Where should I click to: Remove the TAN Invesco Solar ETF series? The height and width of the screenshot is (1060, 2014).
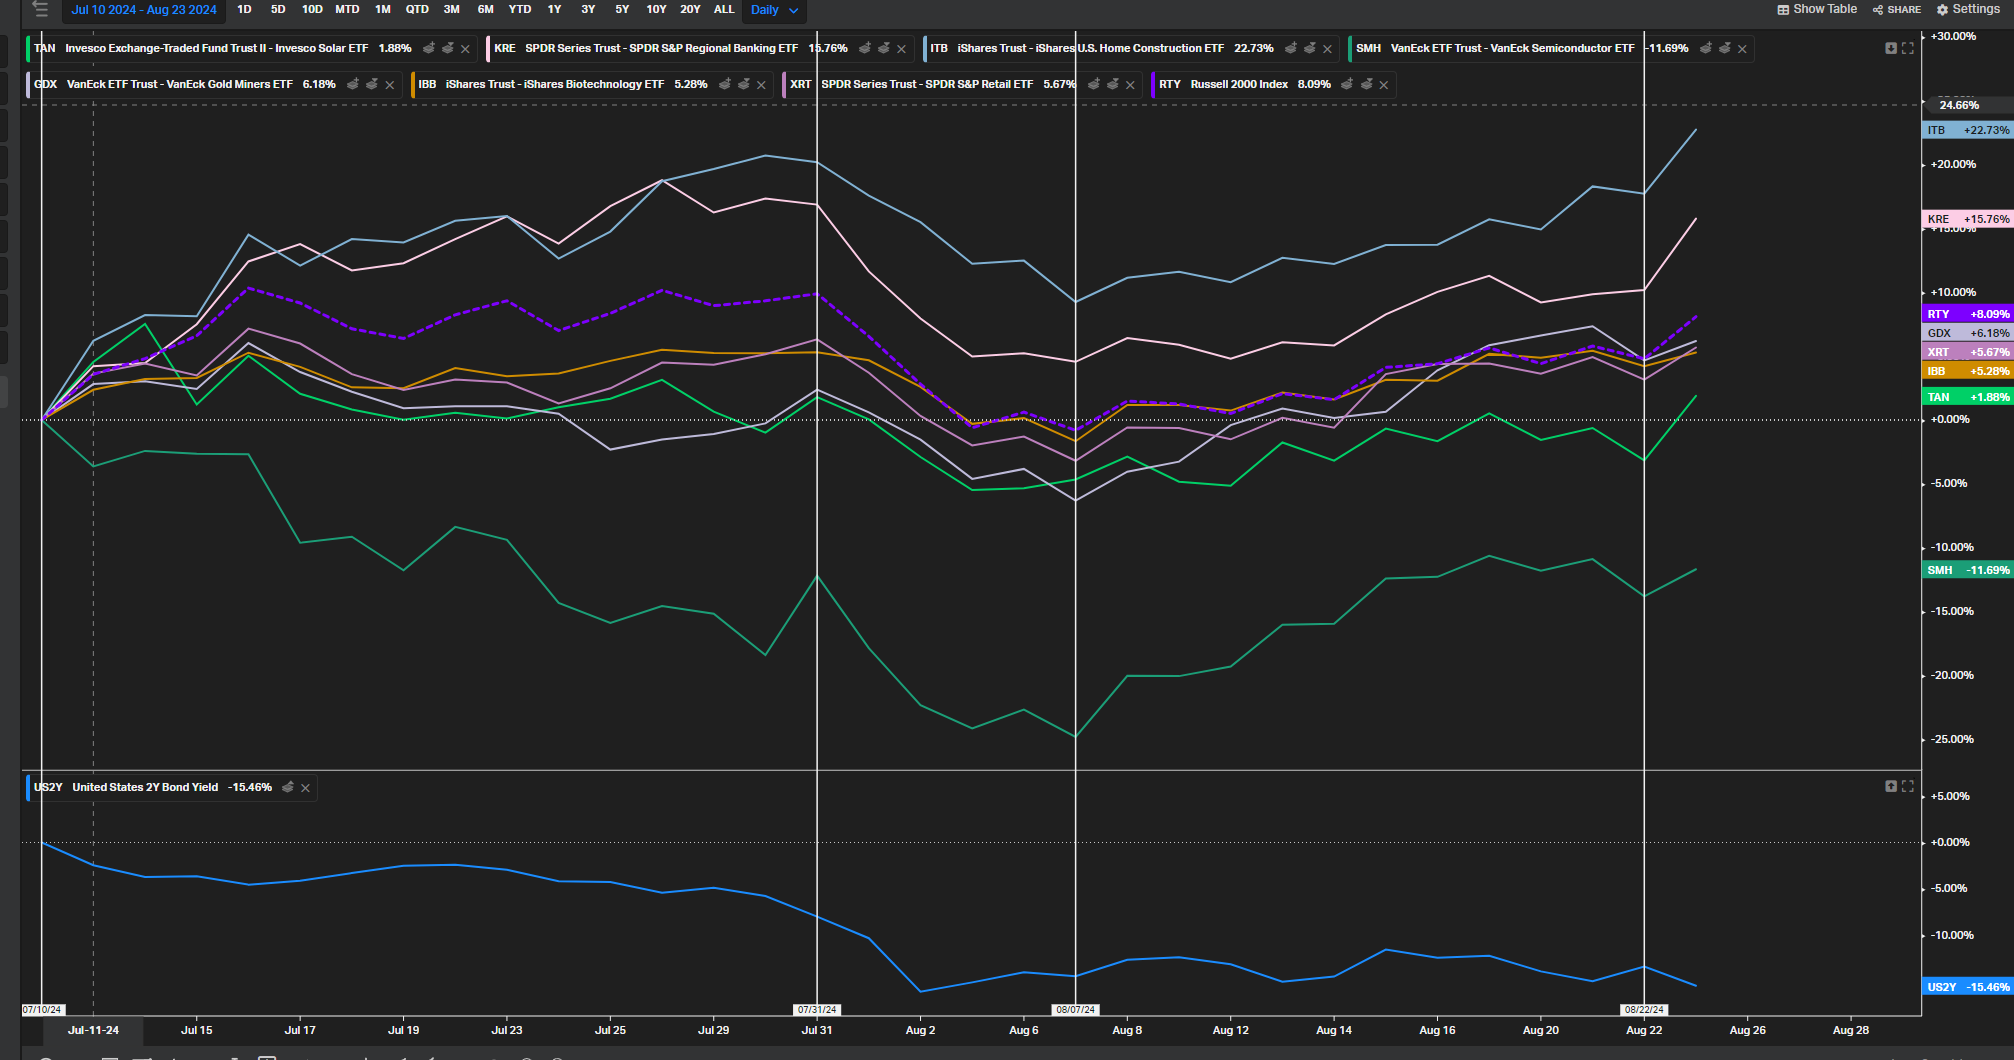point(465,49)
